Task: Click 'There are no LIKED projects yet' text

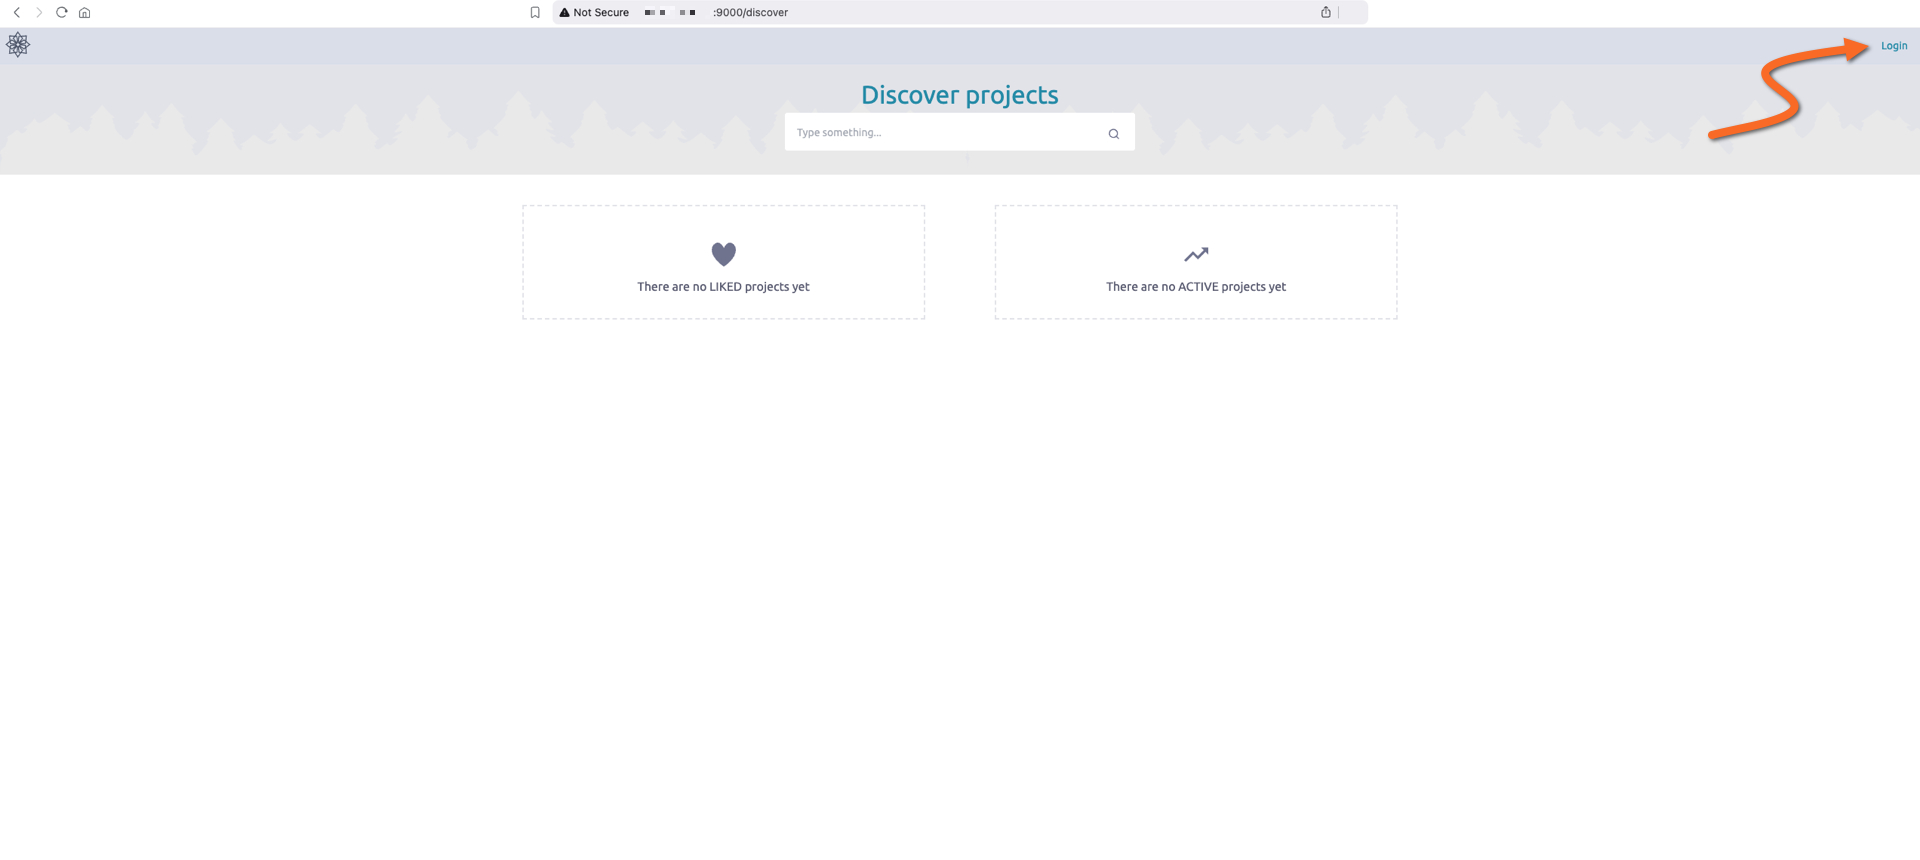Action: click(x=723, y=287)
